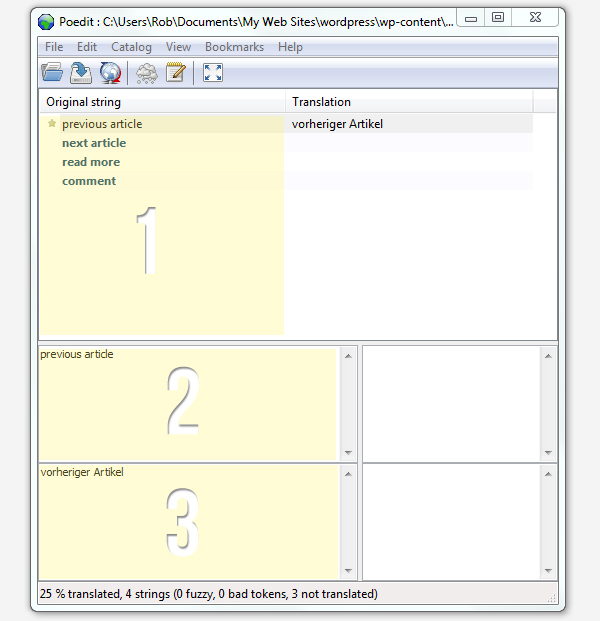
Task: Click the down arrow of translation editor scrollbar
Action: 349,571
